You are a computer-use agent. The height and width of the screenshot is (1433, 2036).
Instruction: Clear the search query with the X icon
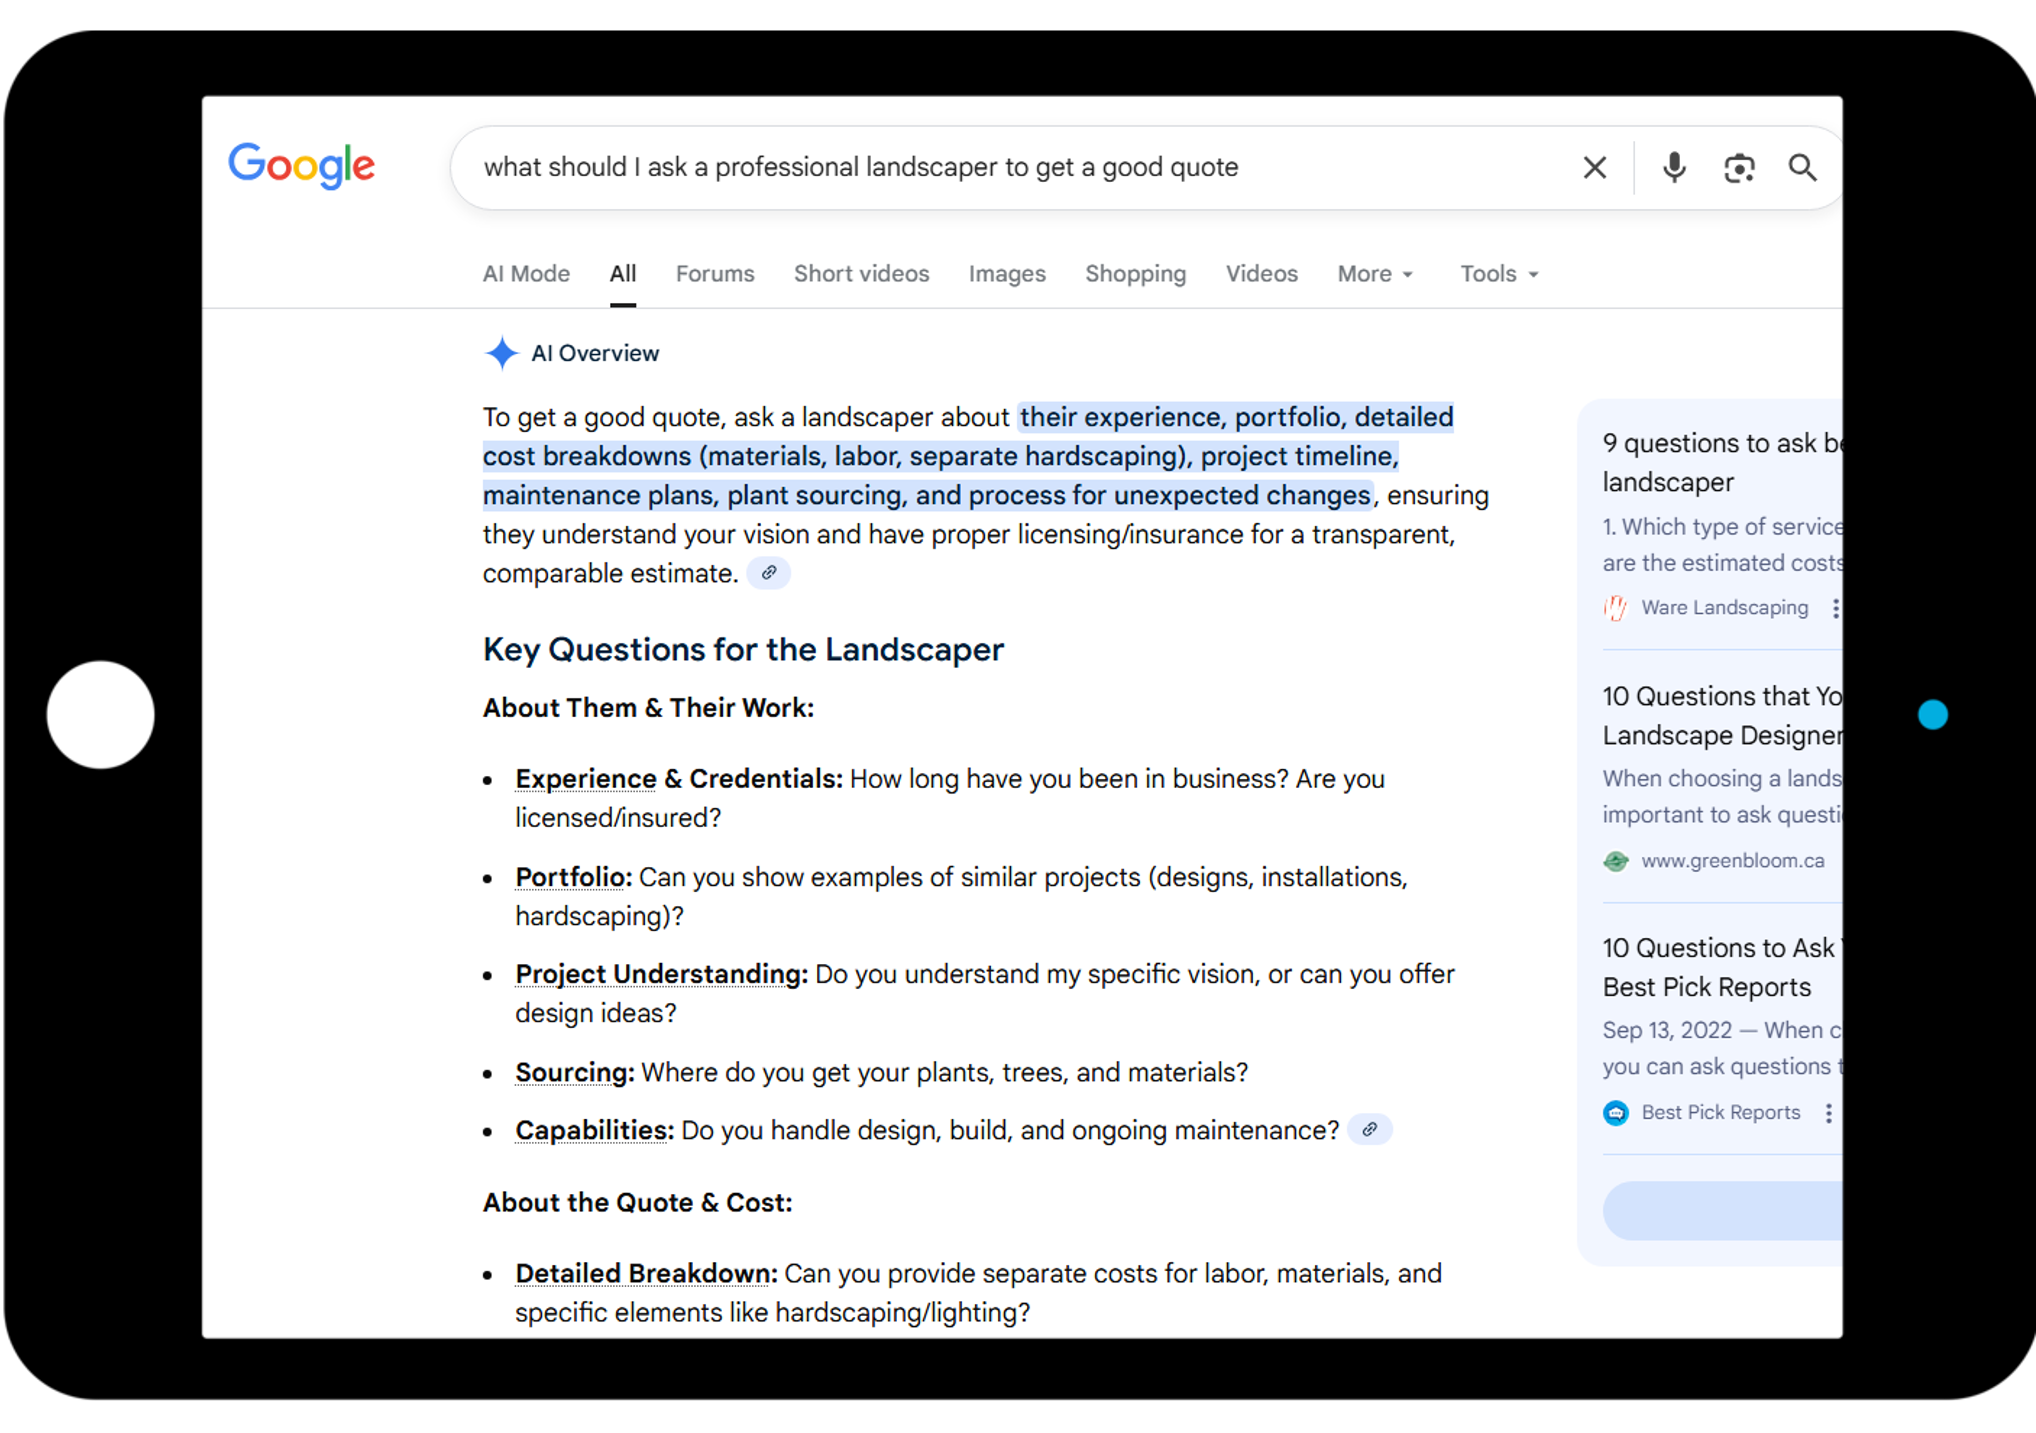coord(1594,167)
